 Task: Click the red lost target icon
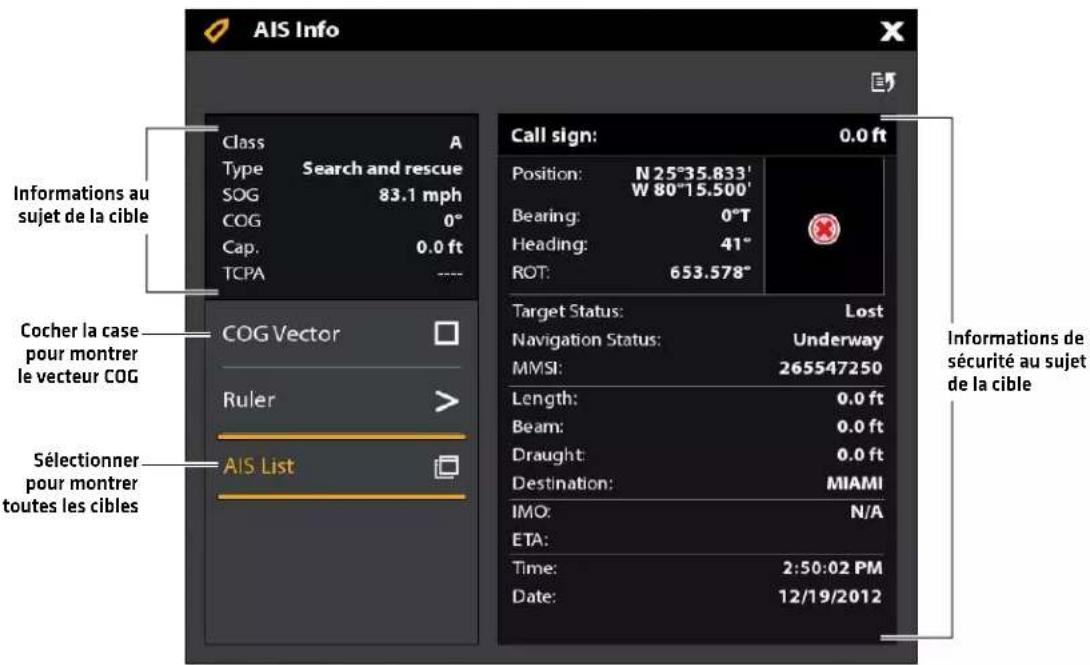[824, 229]
